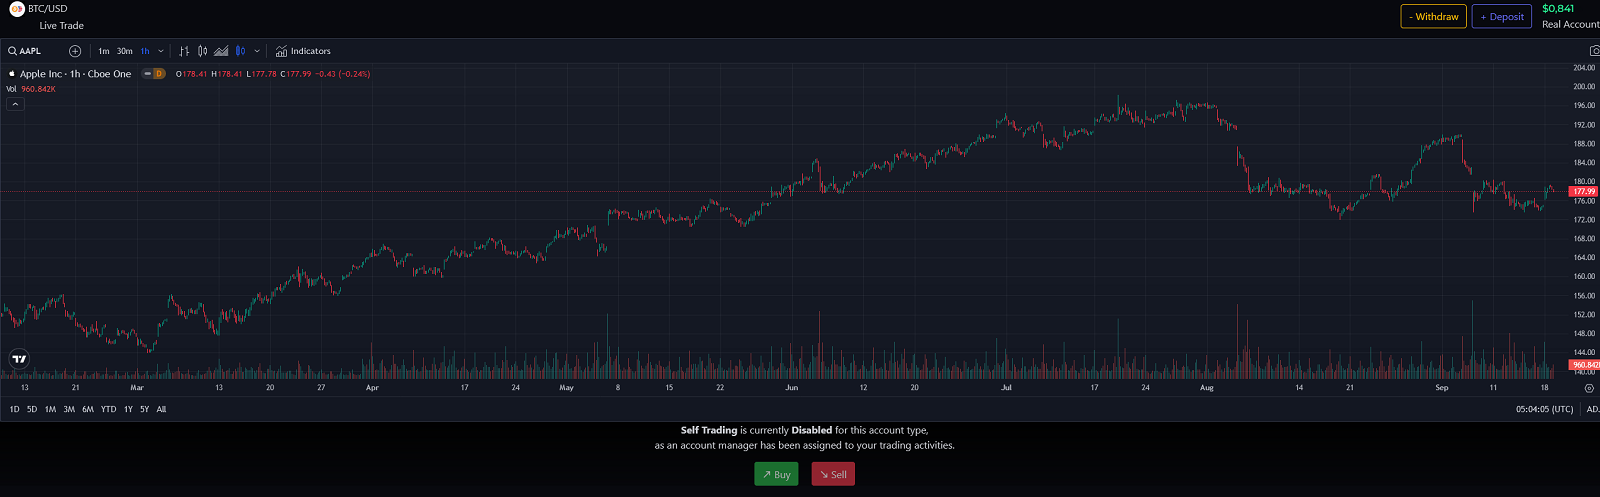This screenshot has width=1600, height=497.
Task: Click the red Sell button
Action: (833, 474)
